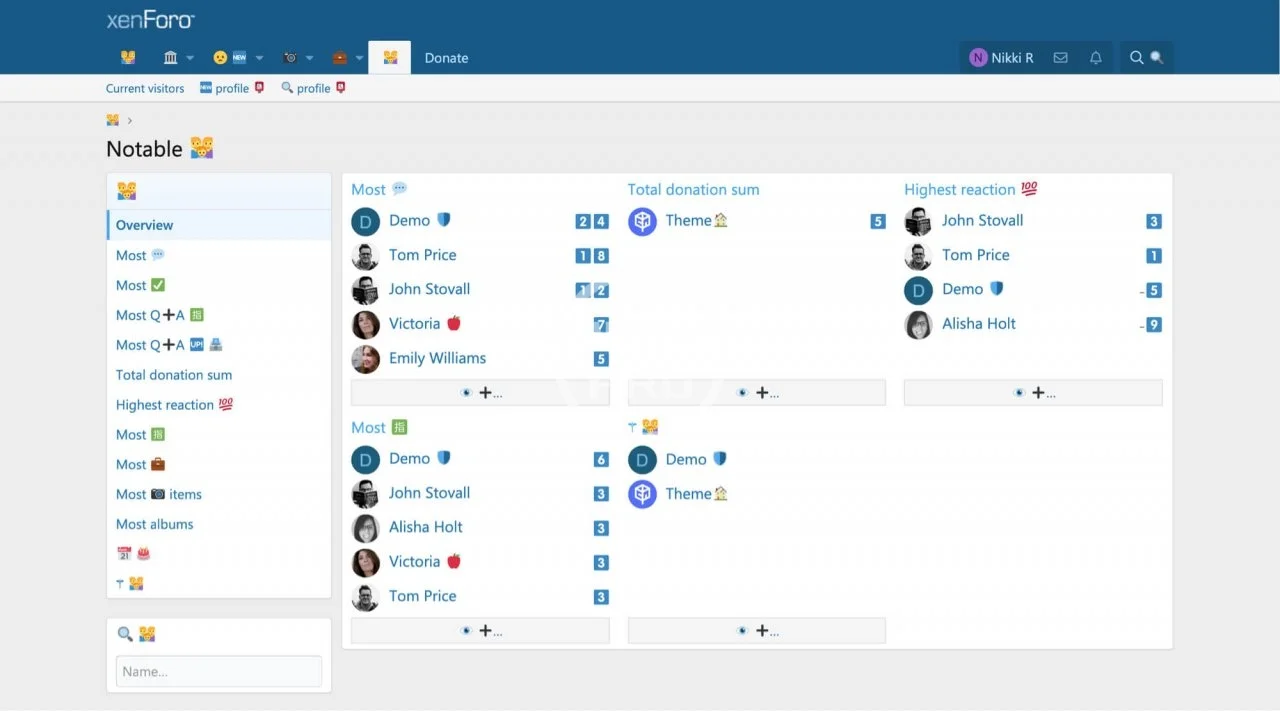Expand the dropdown arrow beside the briefcase icon

click(x=359, y=58)
